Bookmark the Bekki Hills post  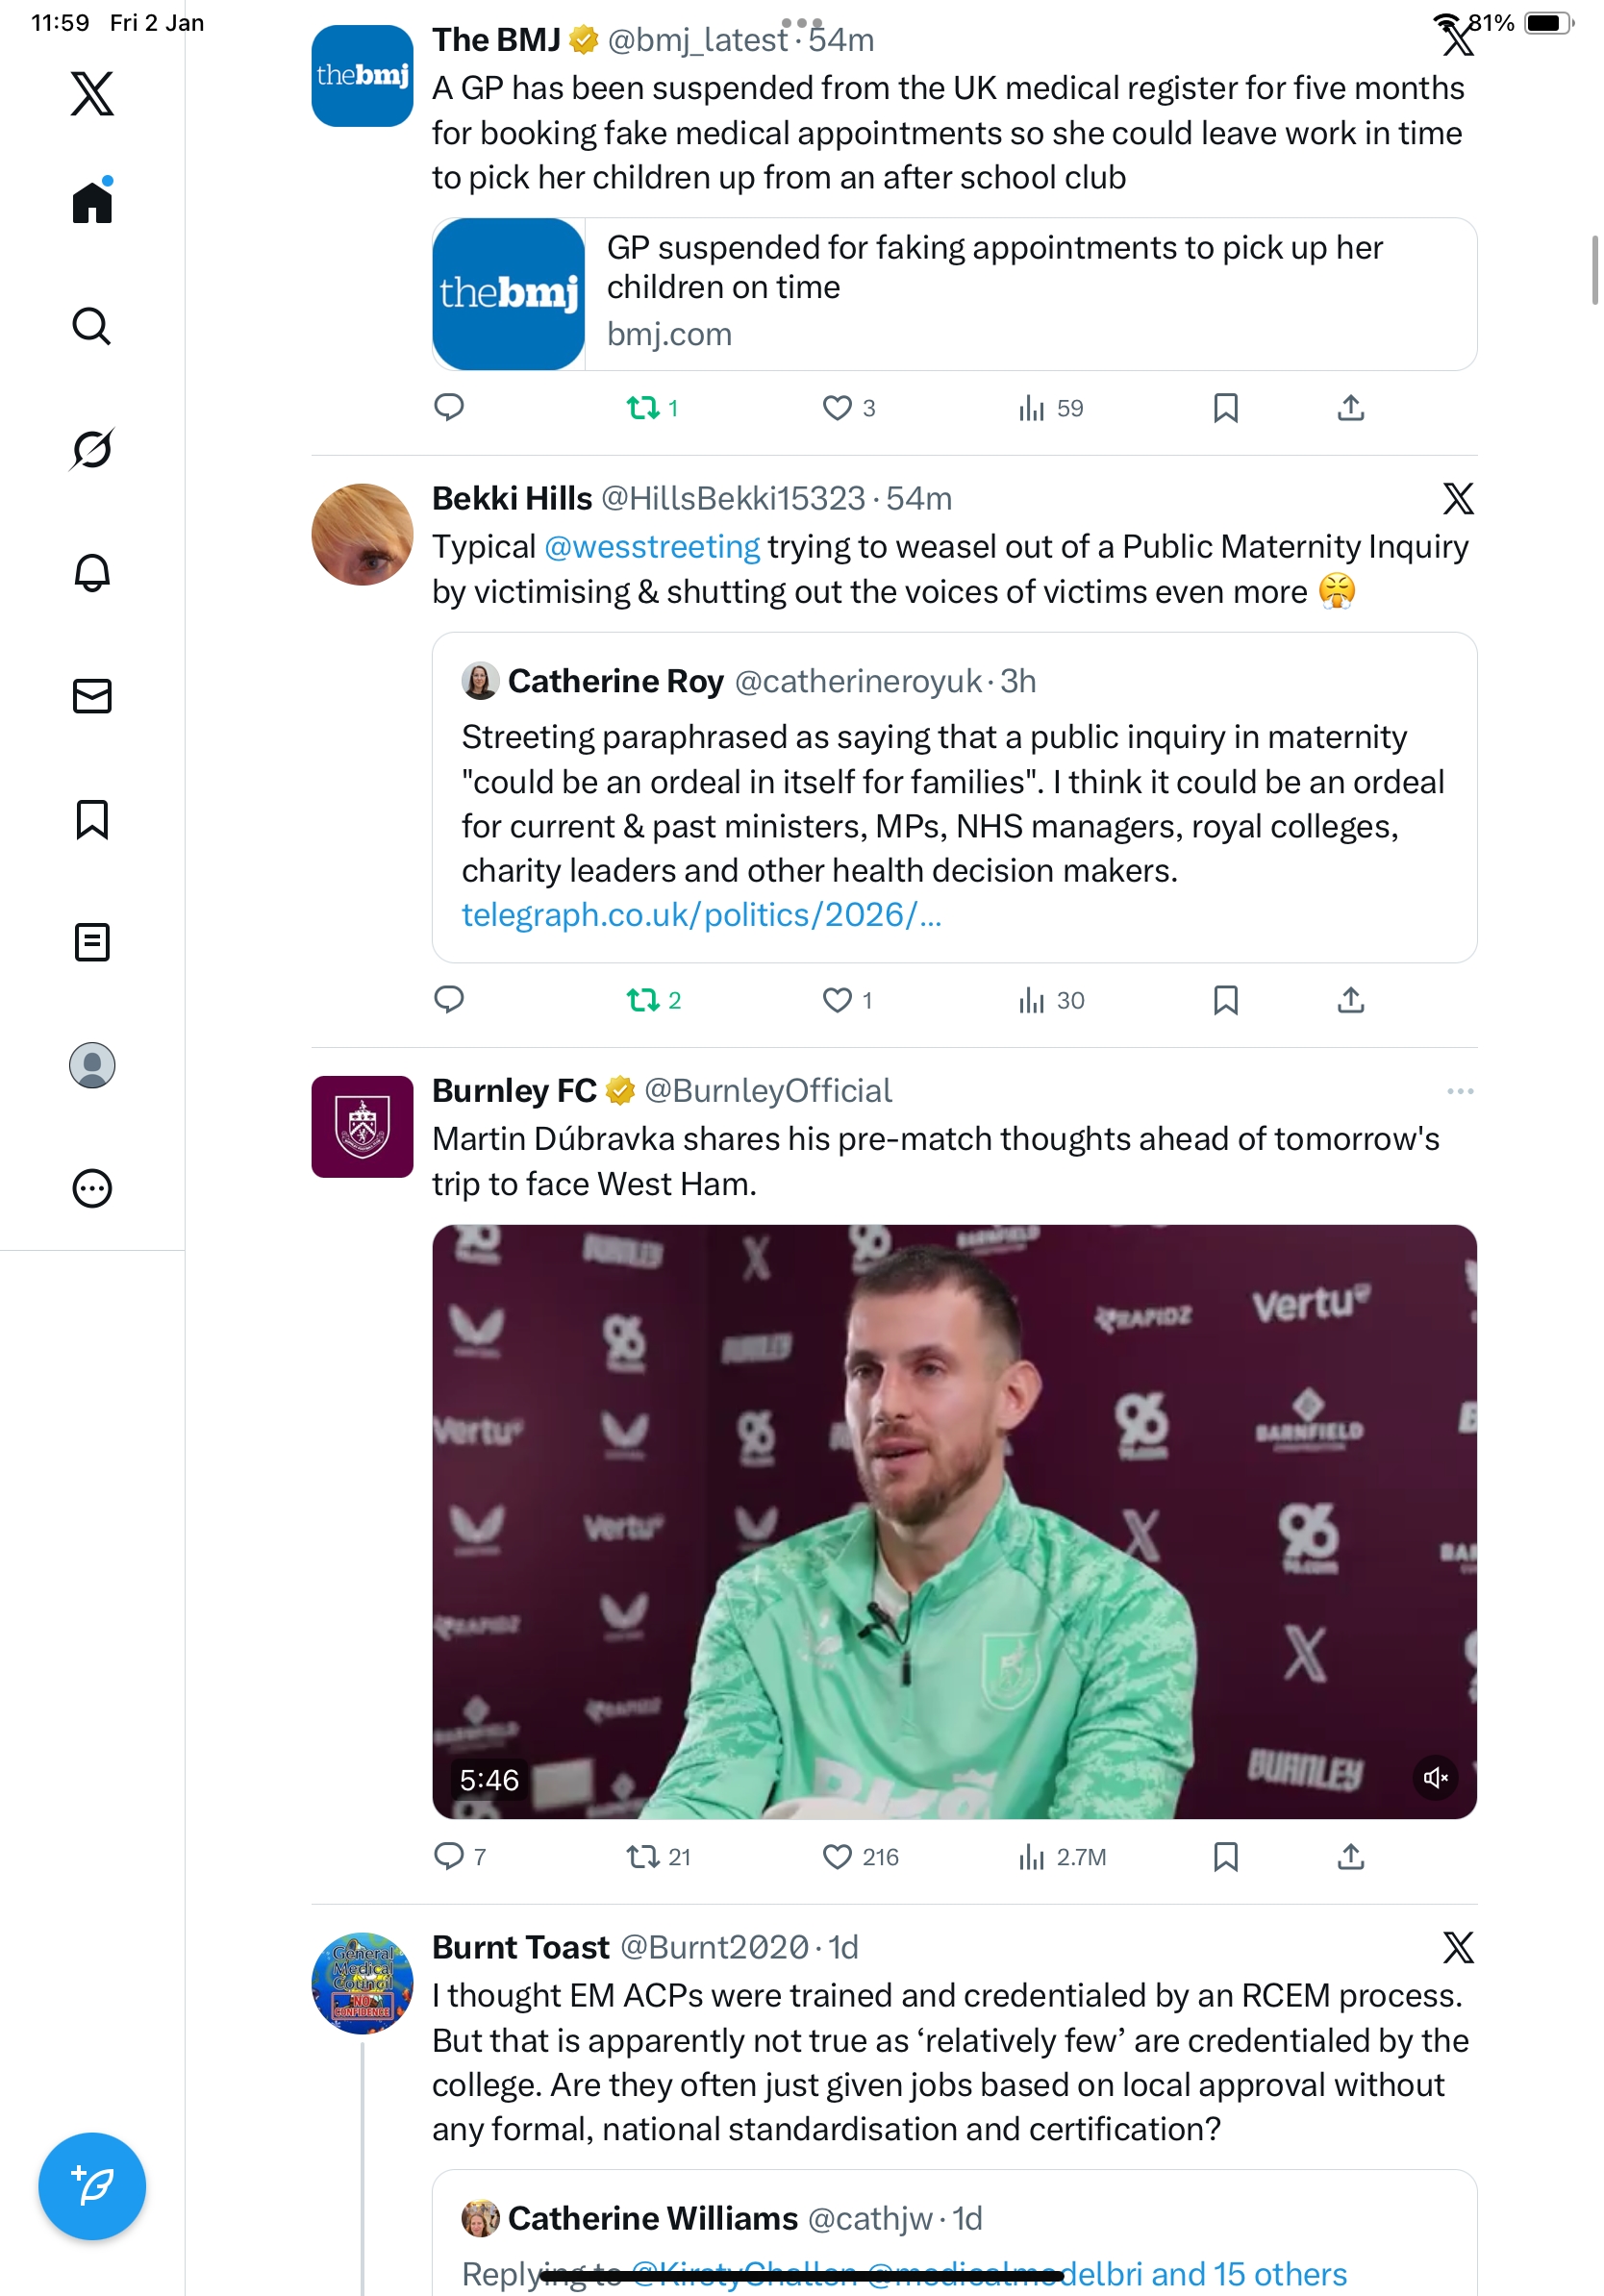click(x=1225, y=1000)
